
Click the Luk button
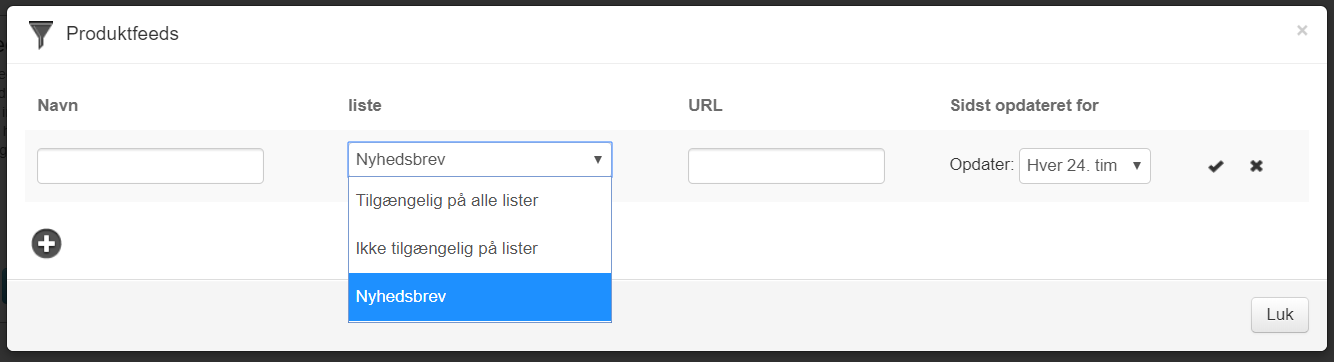(x=1280, y=314)
